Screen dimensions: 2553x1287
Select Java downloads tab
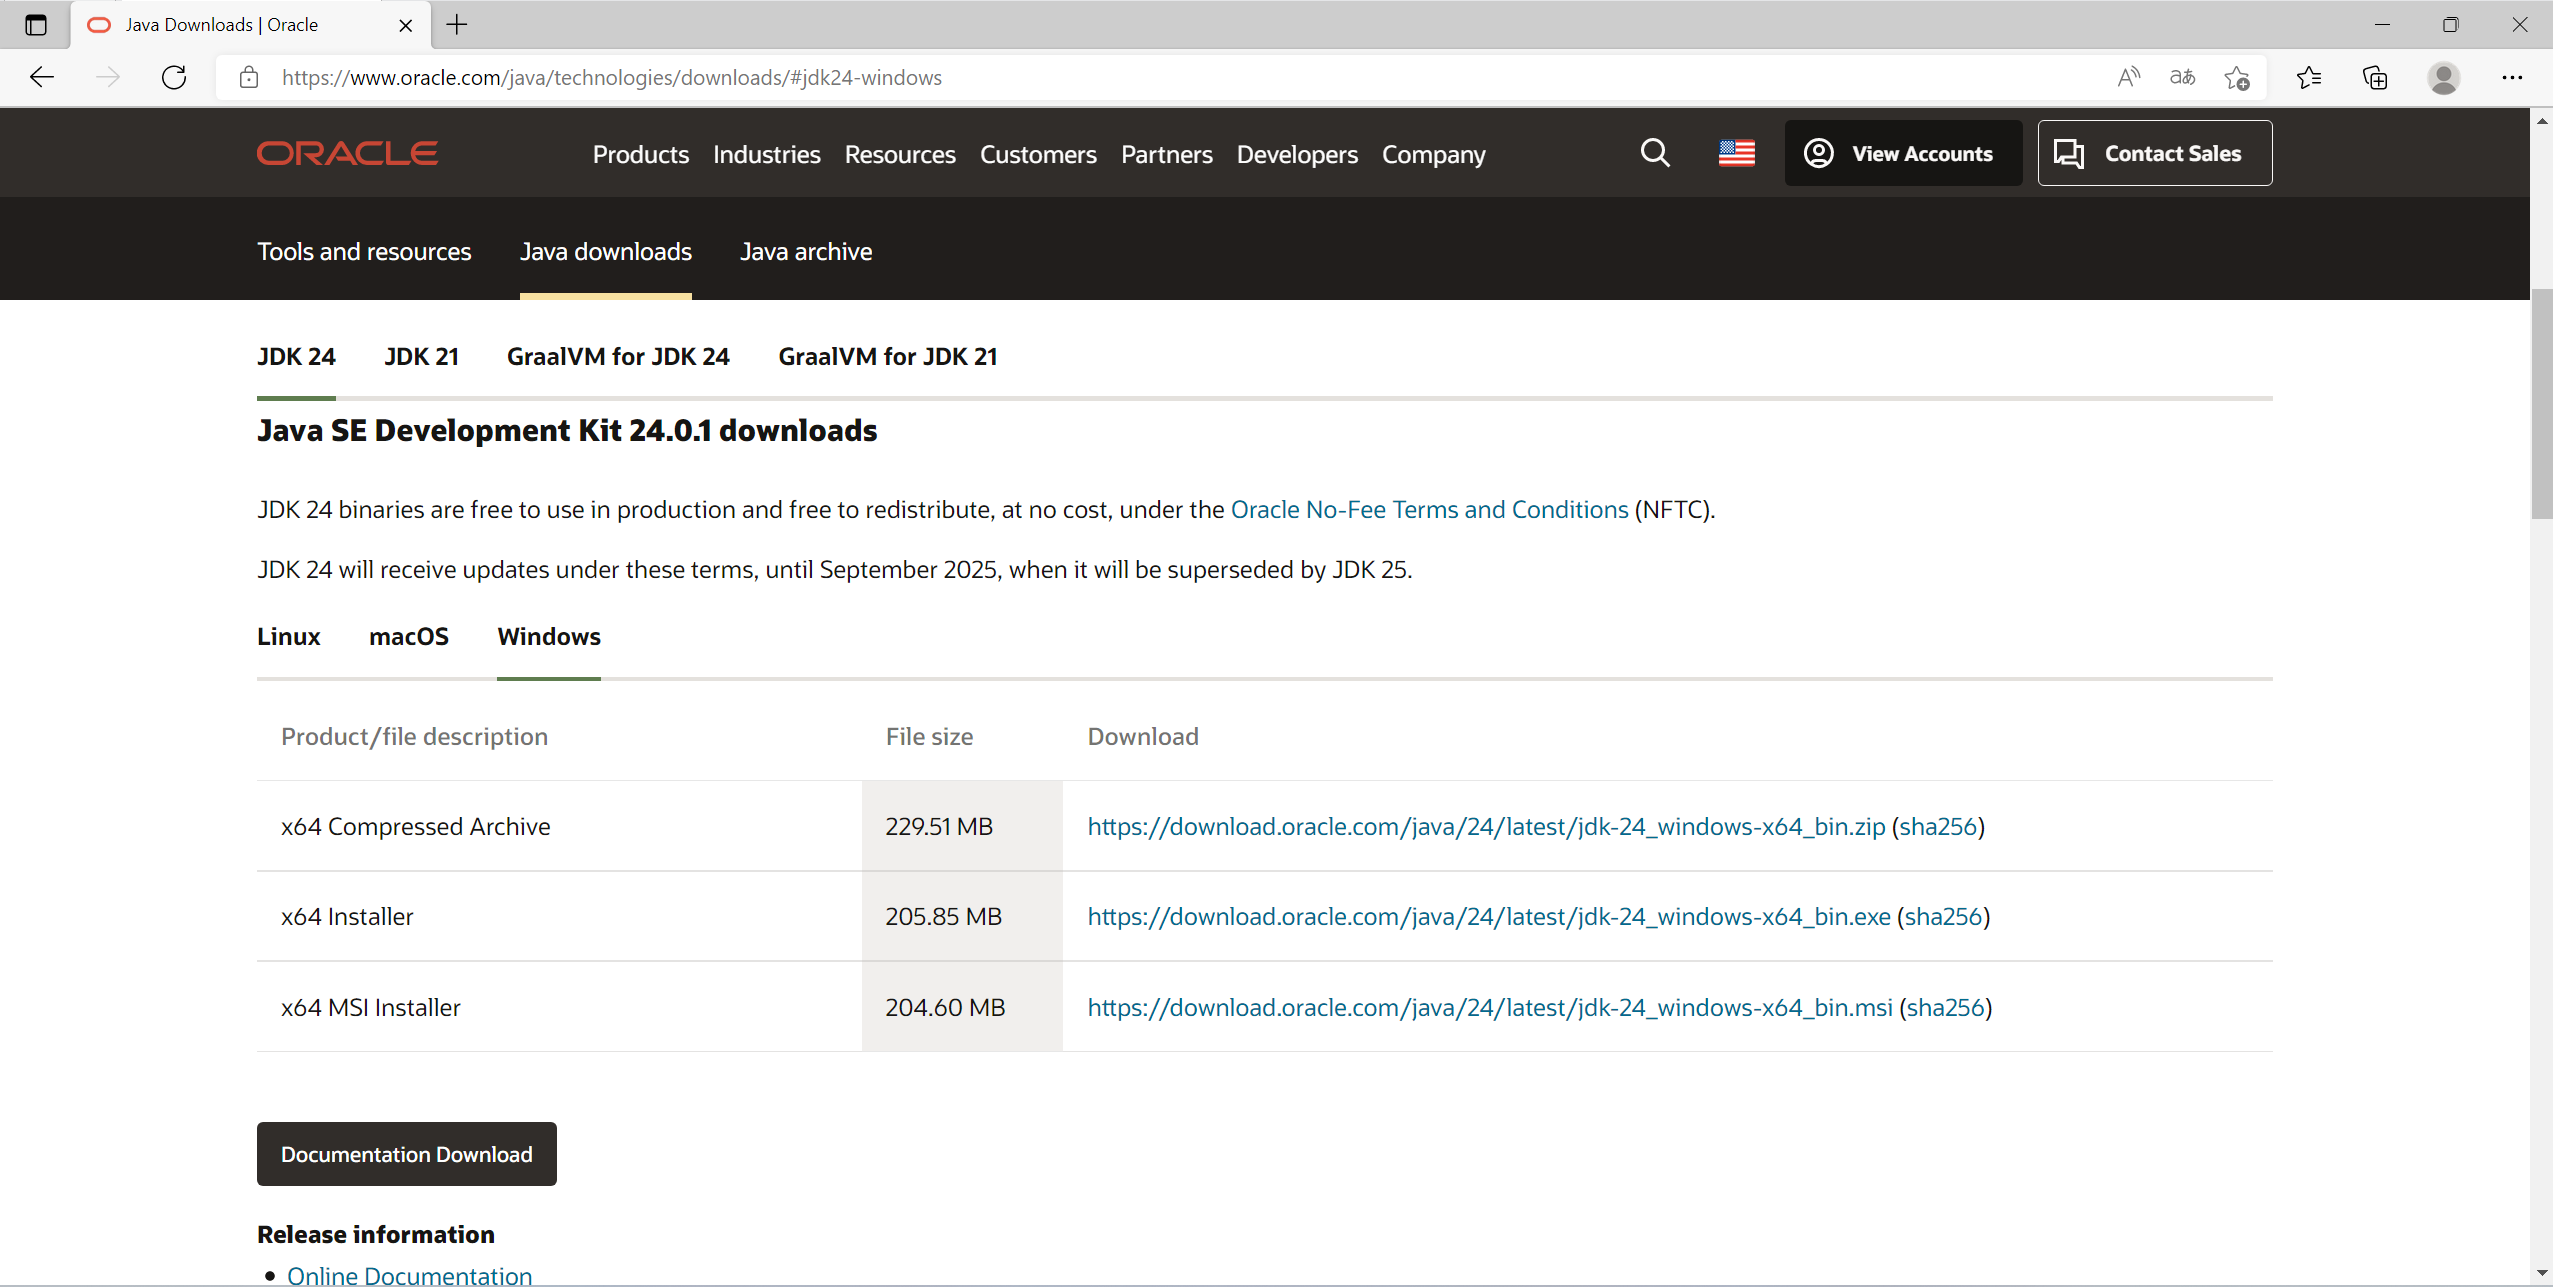[x=606, y=251]
